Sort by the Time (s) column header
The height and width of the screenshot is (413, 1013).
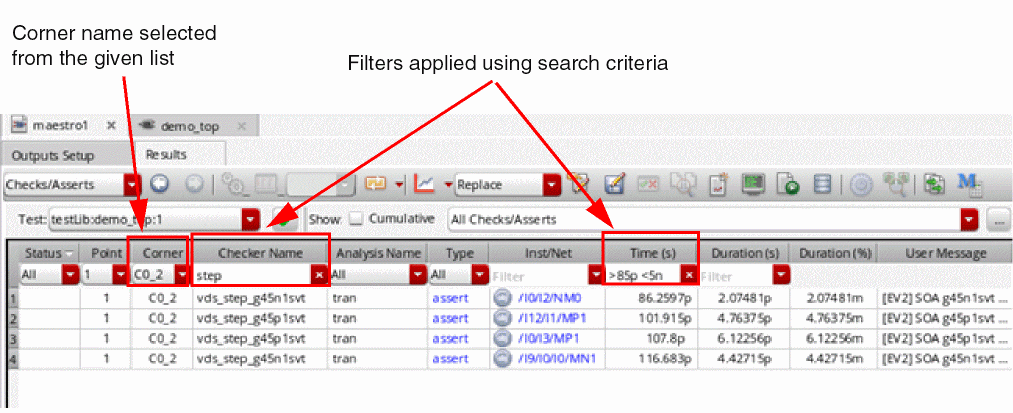[650, 253]
